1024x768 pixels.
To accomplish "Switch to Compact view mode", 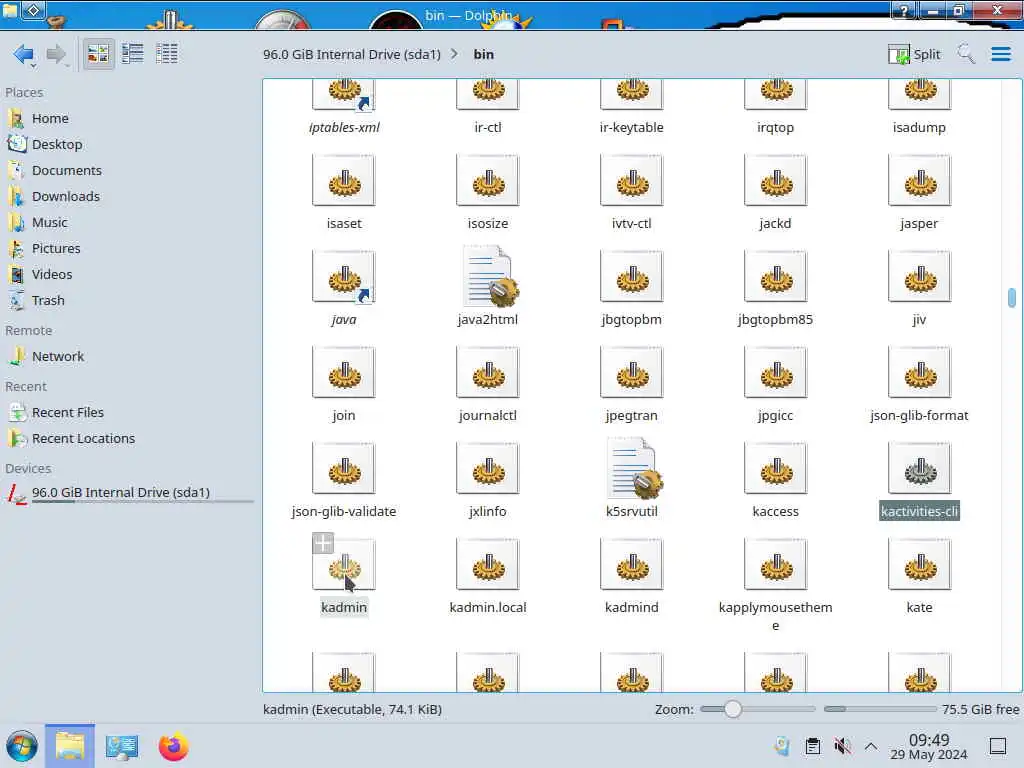I will (133, 54).
